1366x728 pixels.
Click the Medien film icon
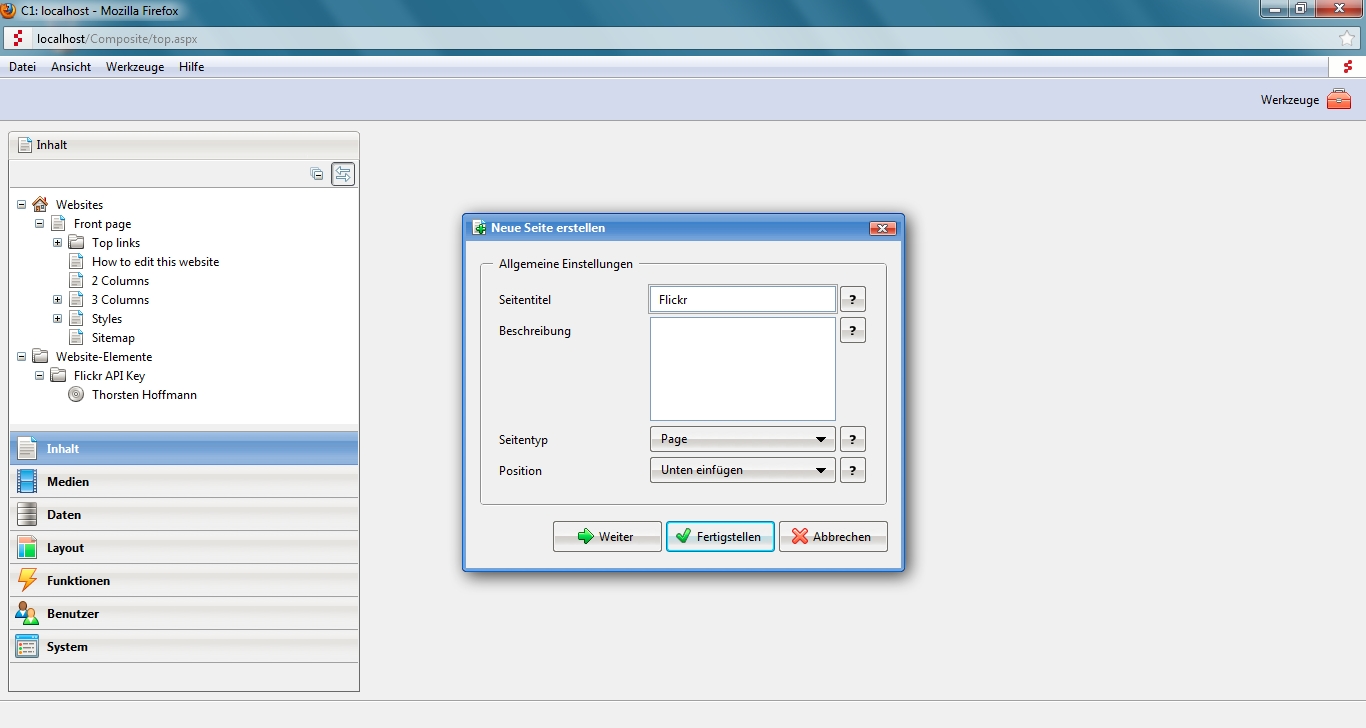pos(27,482)
